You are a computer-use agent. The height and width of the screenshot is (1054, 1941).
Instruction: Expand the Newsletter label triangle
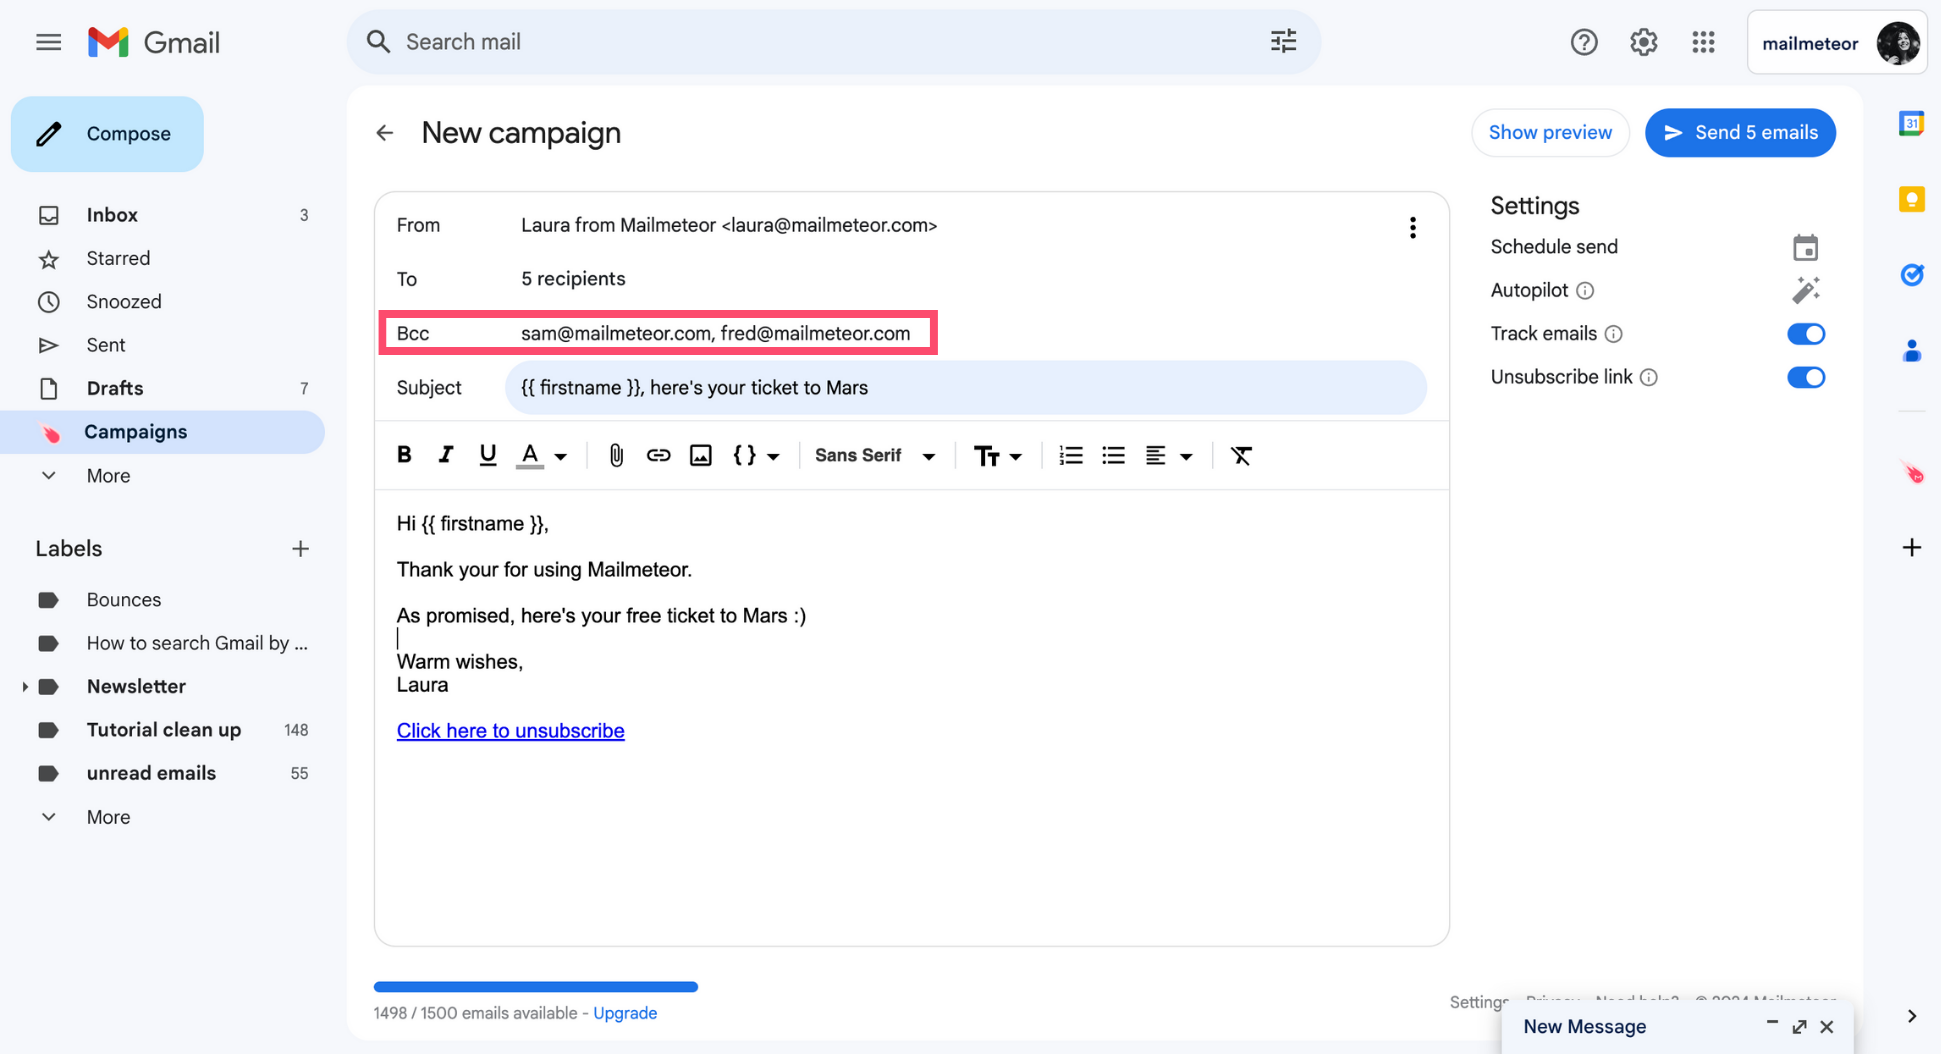coord(25,687)
